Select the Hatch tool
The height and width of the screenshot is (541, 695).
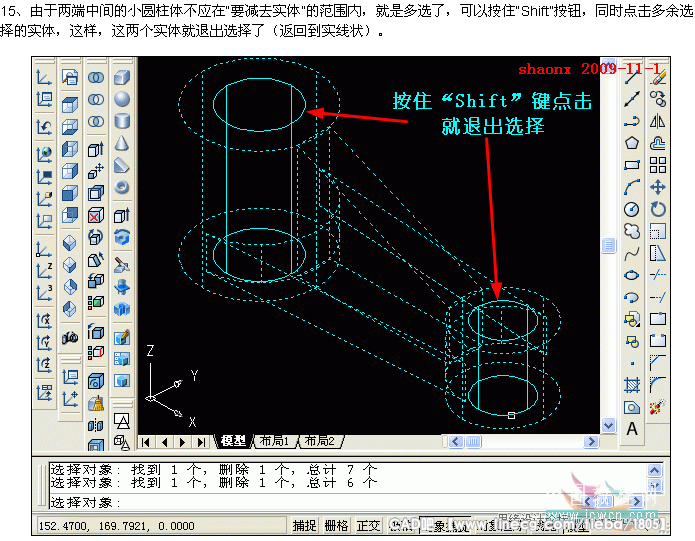point(632,385)
